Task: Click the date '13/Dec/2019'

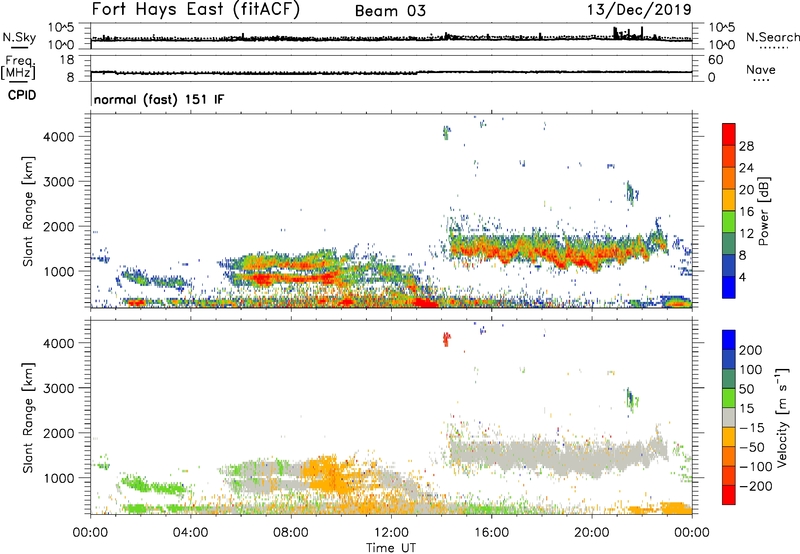Action: point(639,10)
